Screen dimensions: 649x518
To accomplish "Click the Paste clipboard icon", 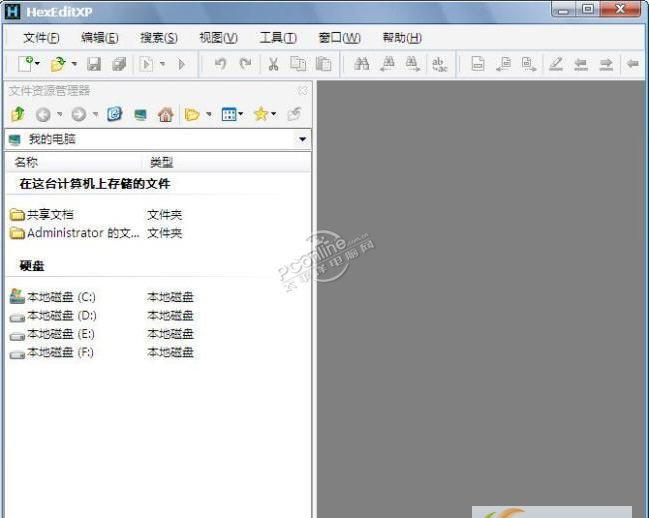I will [323, 64].
